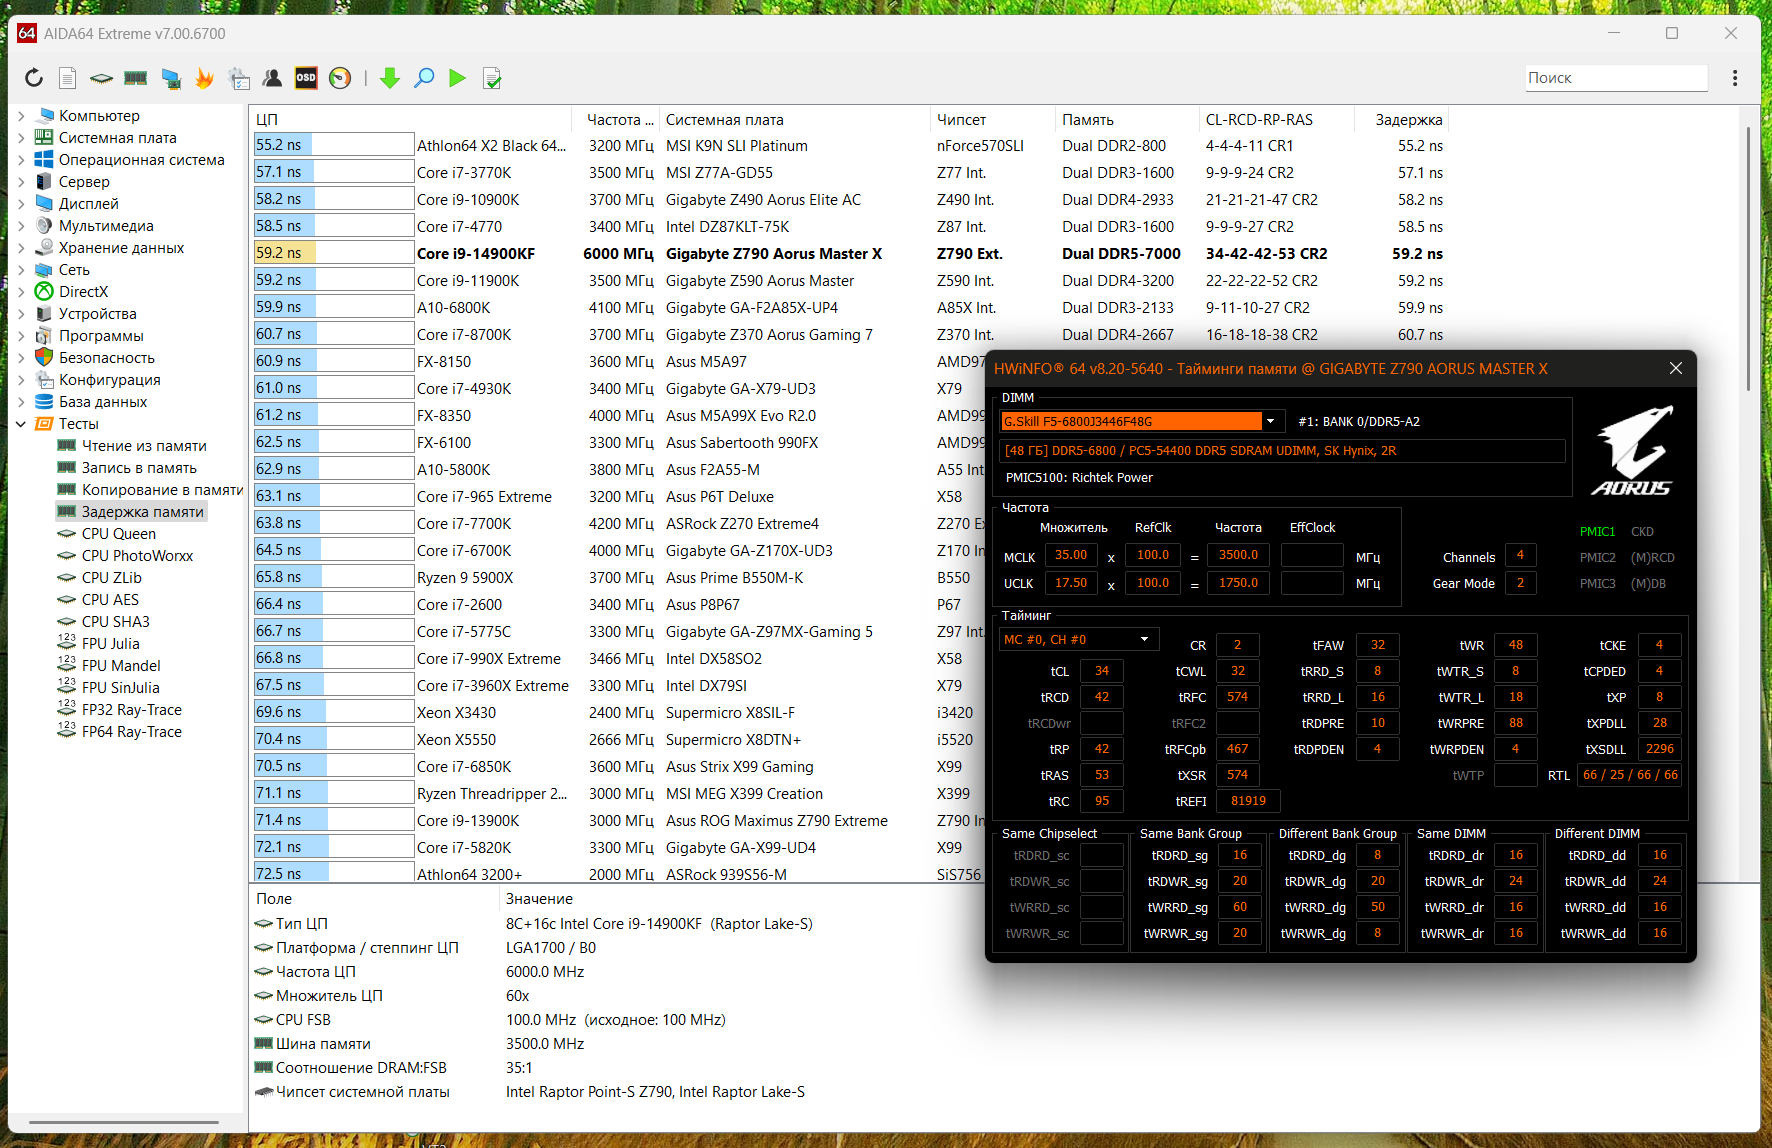Select the FPU Julia benchmark
This screenshot has width=1772, height=1148.
tap(111, 644)
